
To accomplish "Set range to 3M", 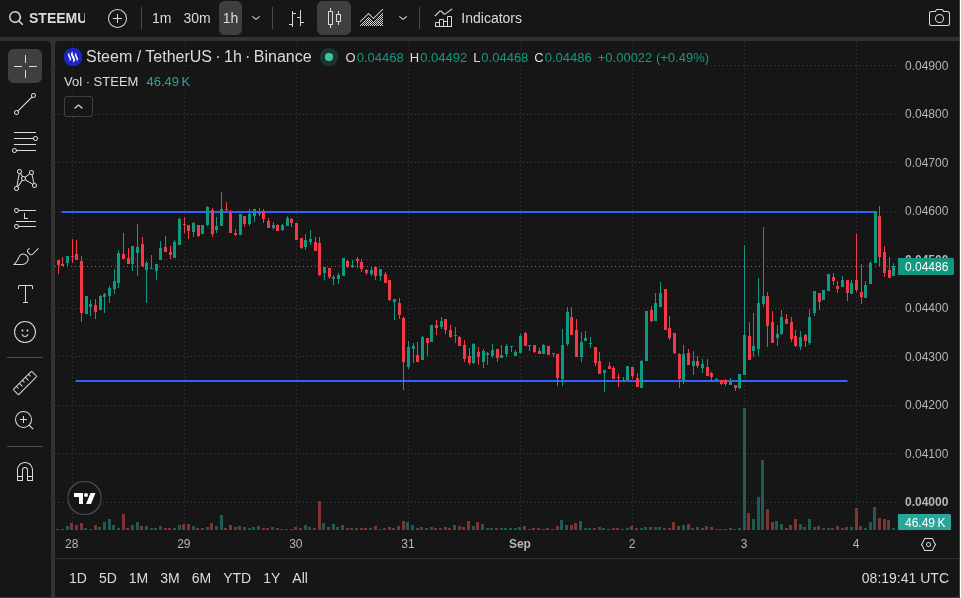I will pos(170,578).
